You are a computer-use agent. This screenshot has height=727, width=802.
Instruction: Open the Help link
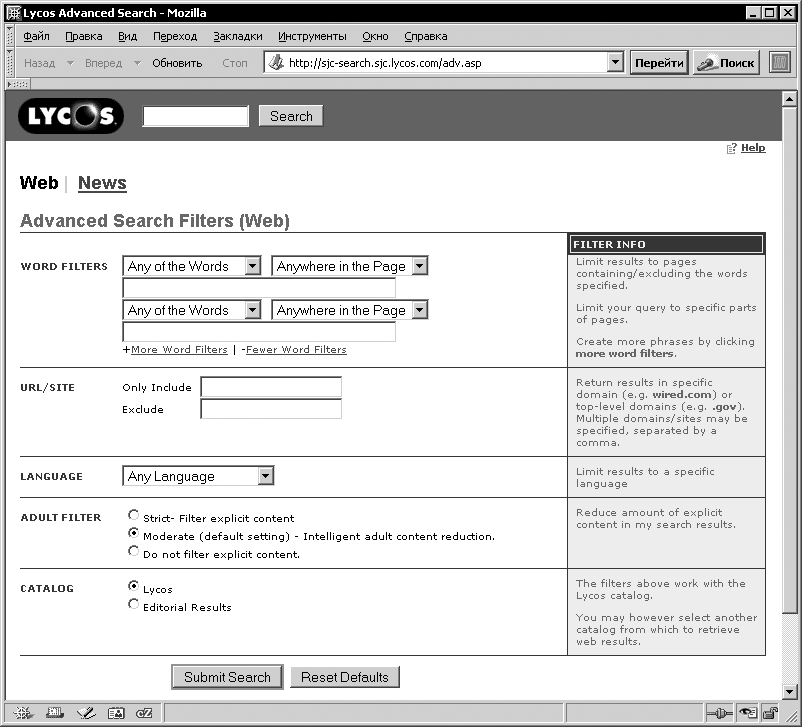pyautogui.click(x=753, y=148)
